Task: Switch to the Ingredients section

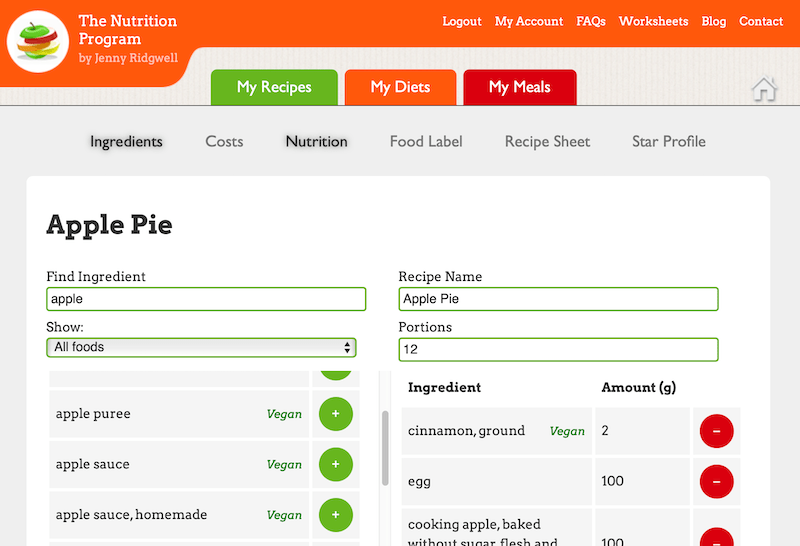Action: [127, 141]
